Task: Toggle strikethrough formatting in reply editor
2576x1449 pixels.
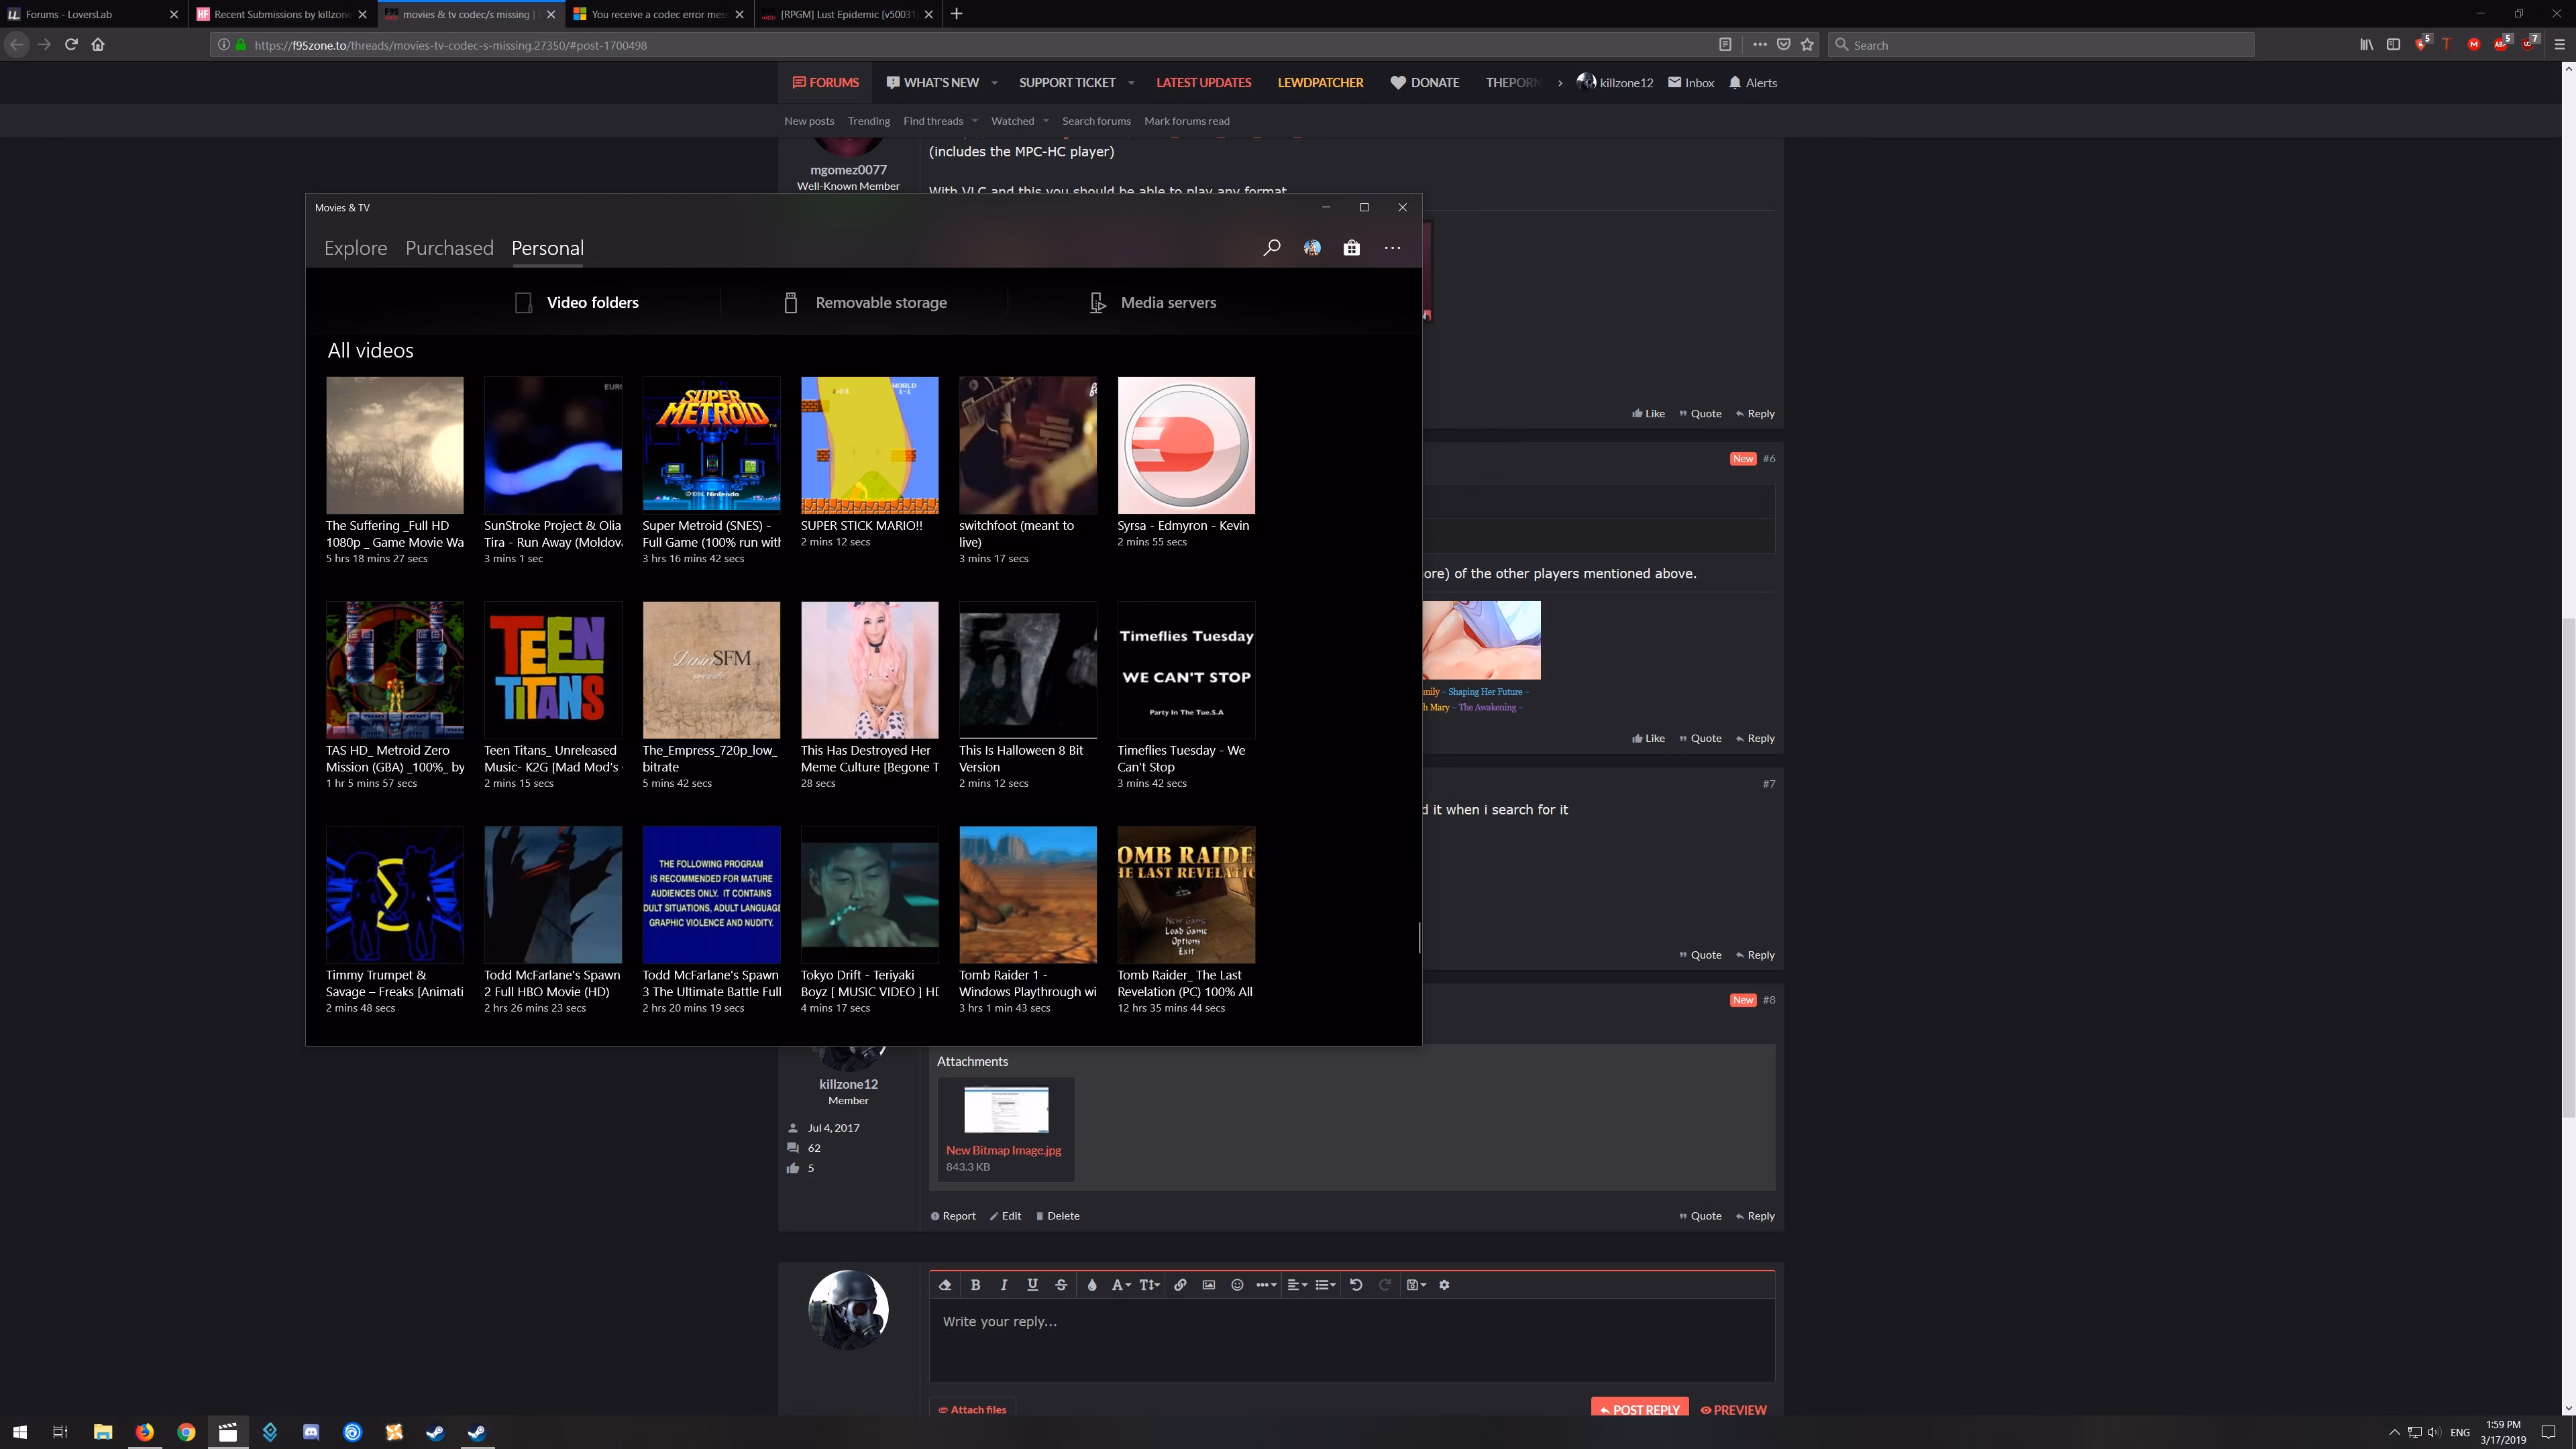Action: coord(1061,1285)
